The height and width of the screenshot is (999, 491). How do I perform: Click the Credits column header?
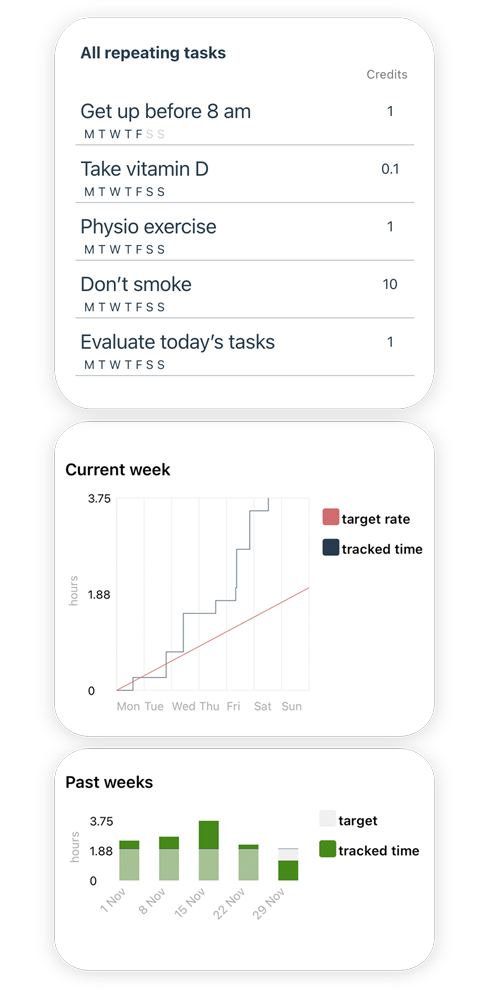(387, 75)
